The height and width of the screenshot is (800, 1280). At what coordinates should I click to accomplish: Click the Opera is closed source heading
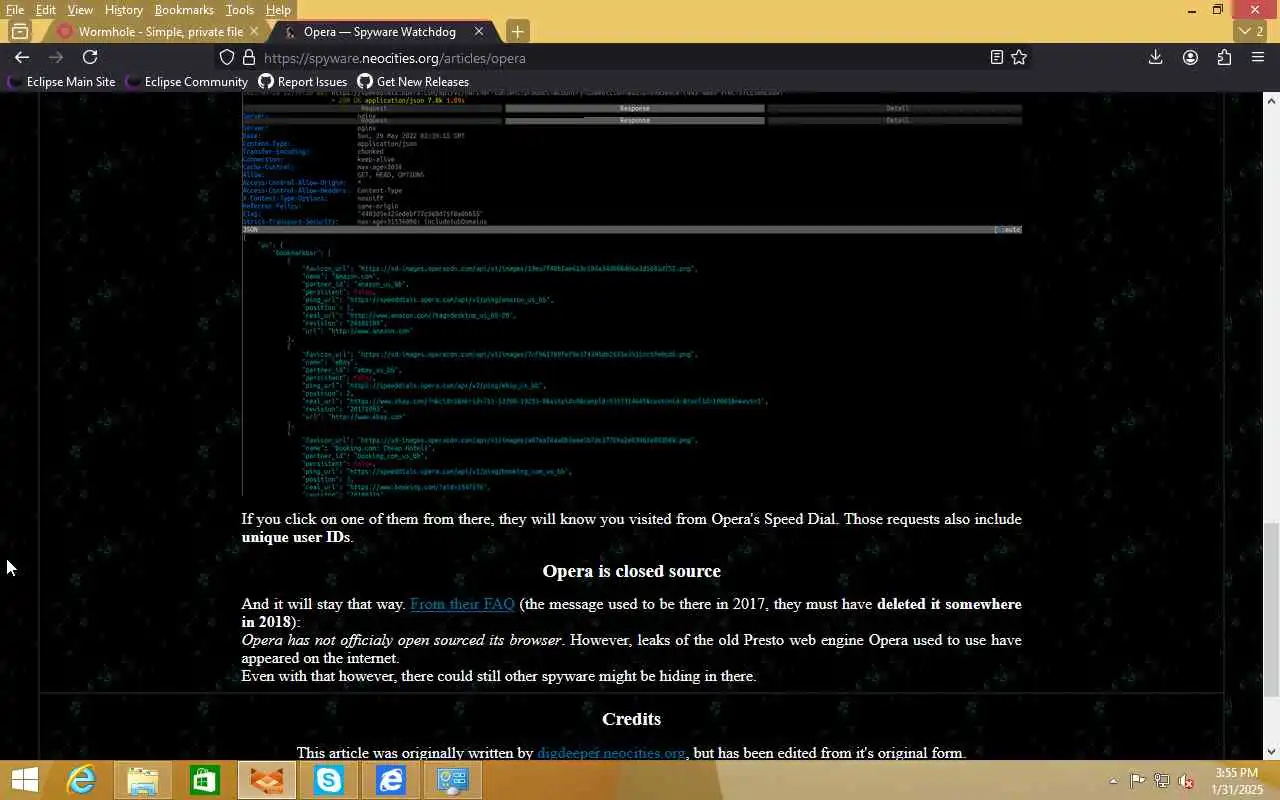tap(631, 571)
